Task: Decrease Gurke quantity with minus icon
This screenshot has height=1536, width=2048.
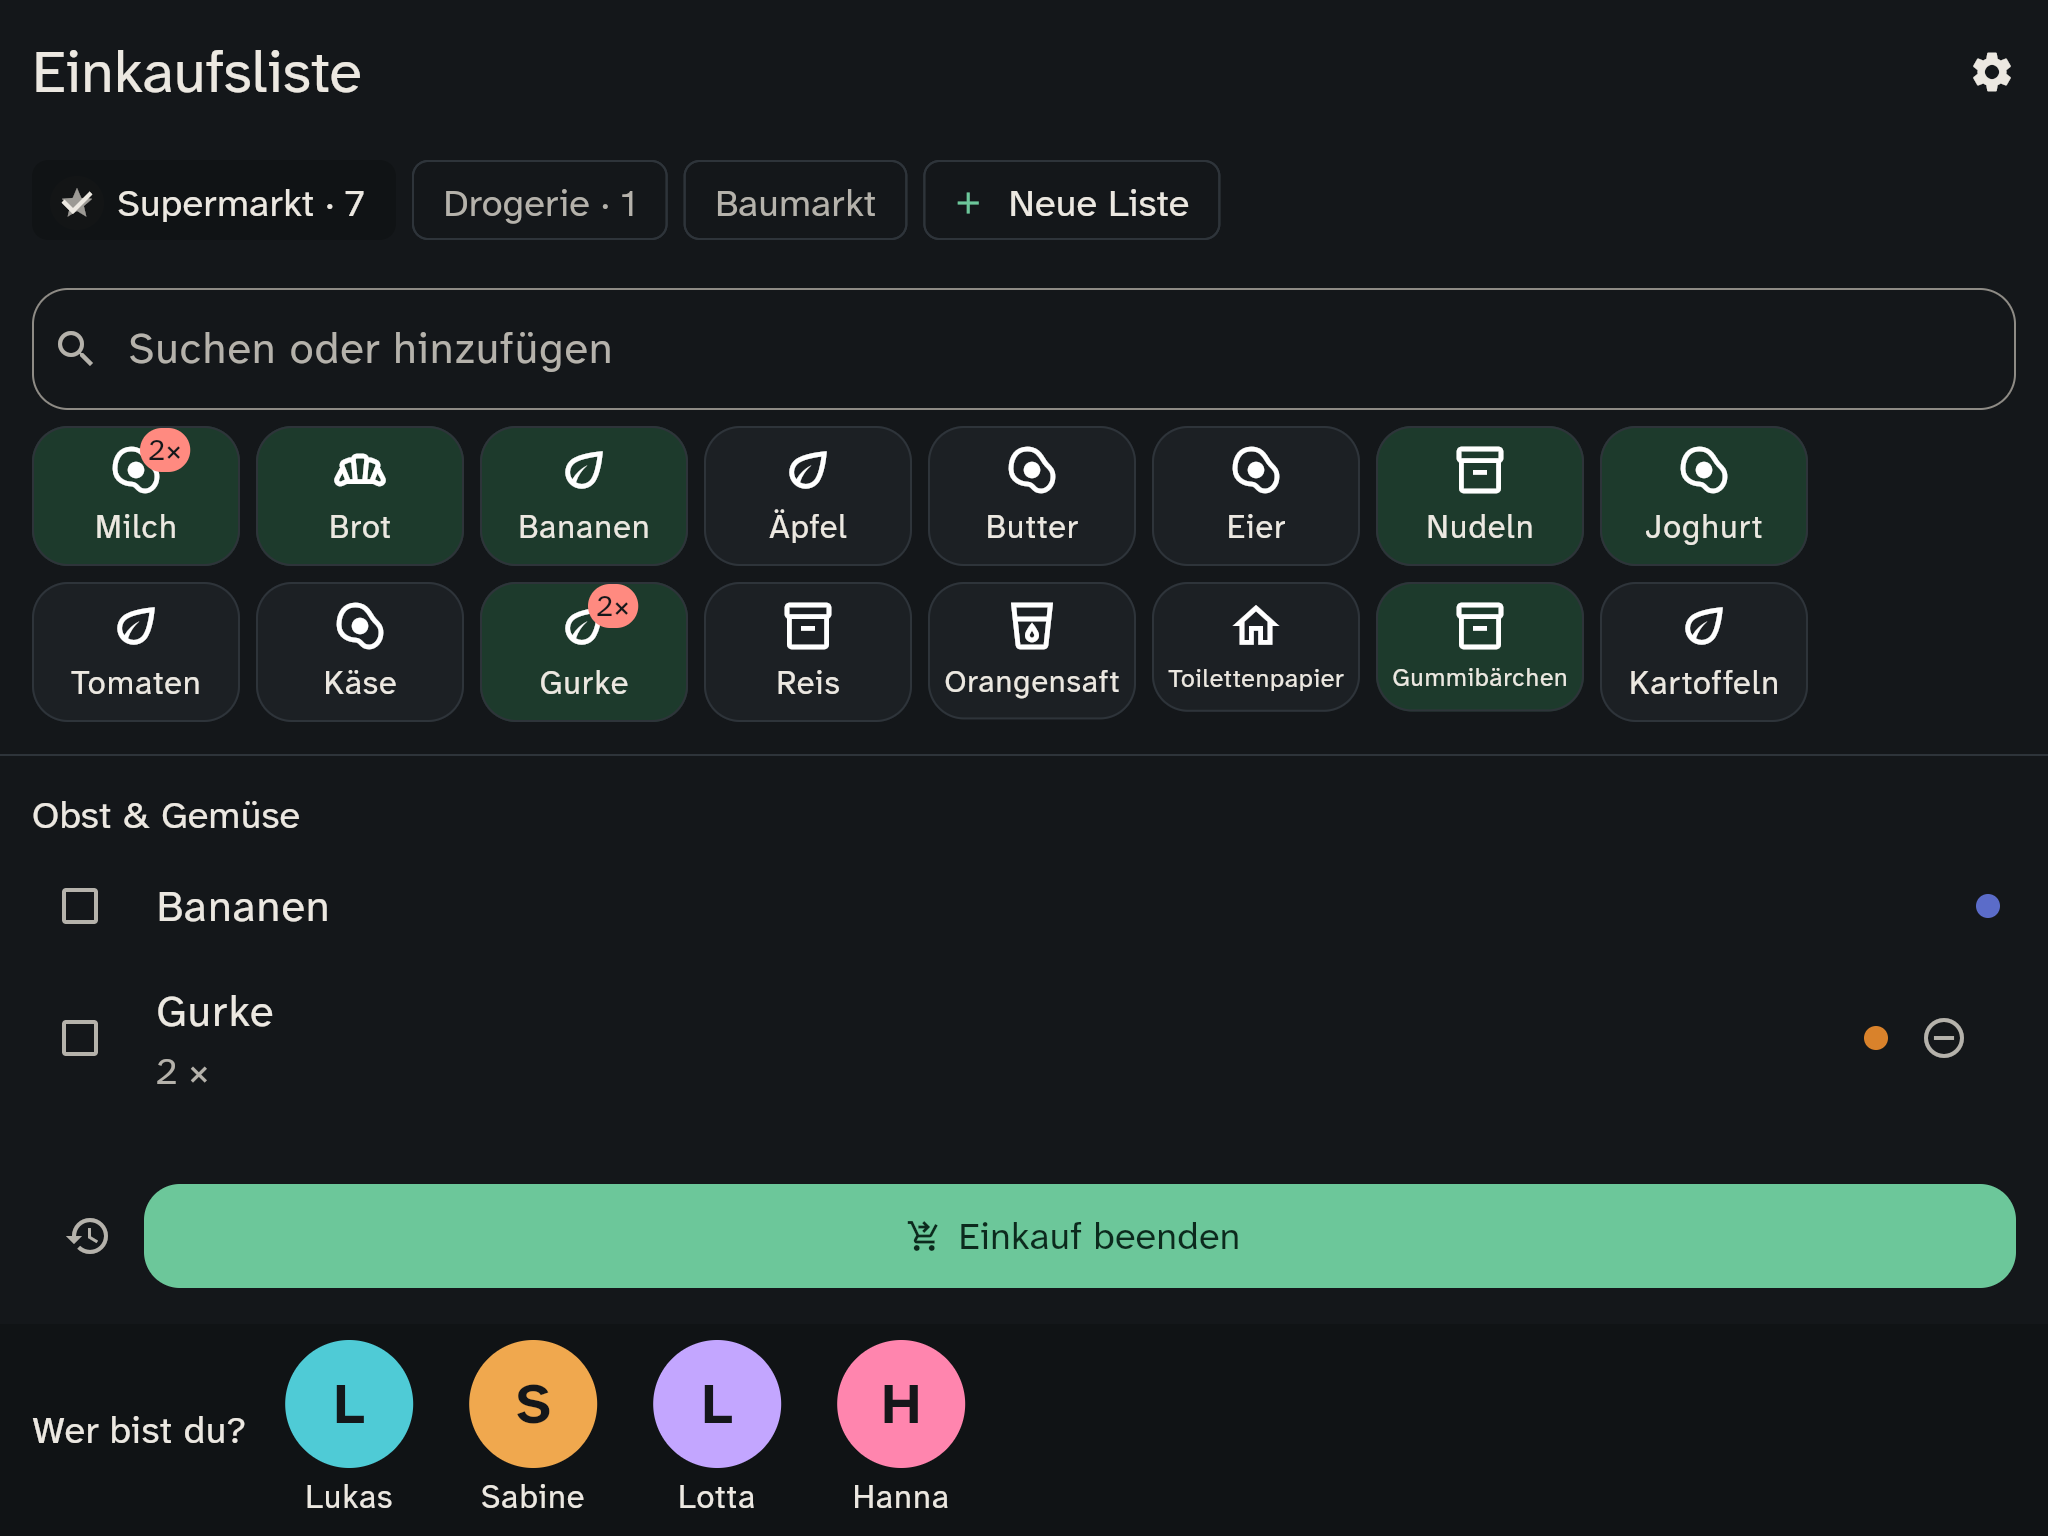Action: (1943, 1038)
